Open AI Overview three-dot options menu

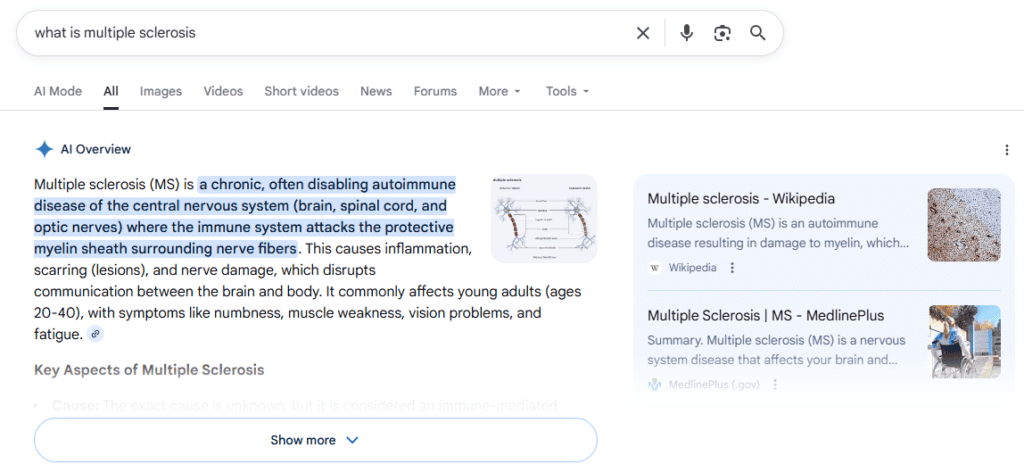(x=1006, y=150)
